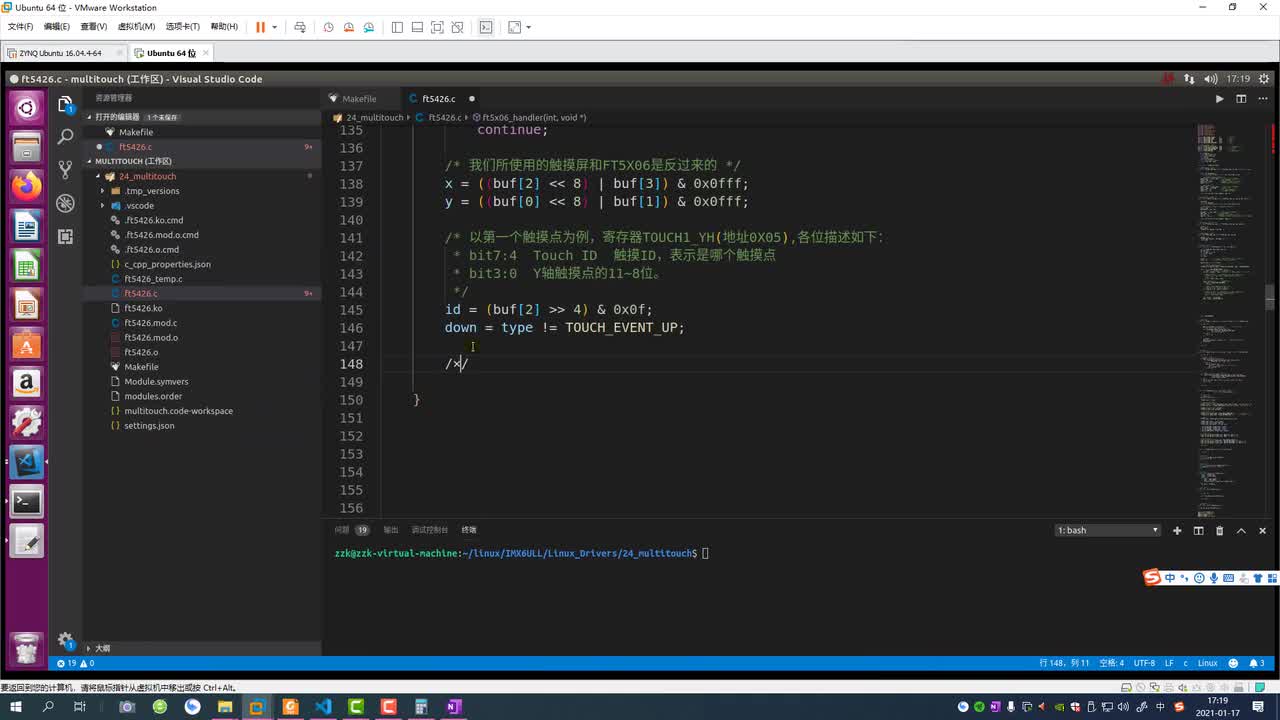This screenshot has height=720, width=1280.
Task: Change indentation spaces setting in status bar
Action: [x=1112, y=663]
